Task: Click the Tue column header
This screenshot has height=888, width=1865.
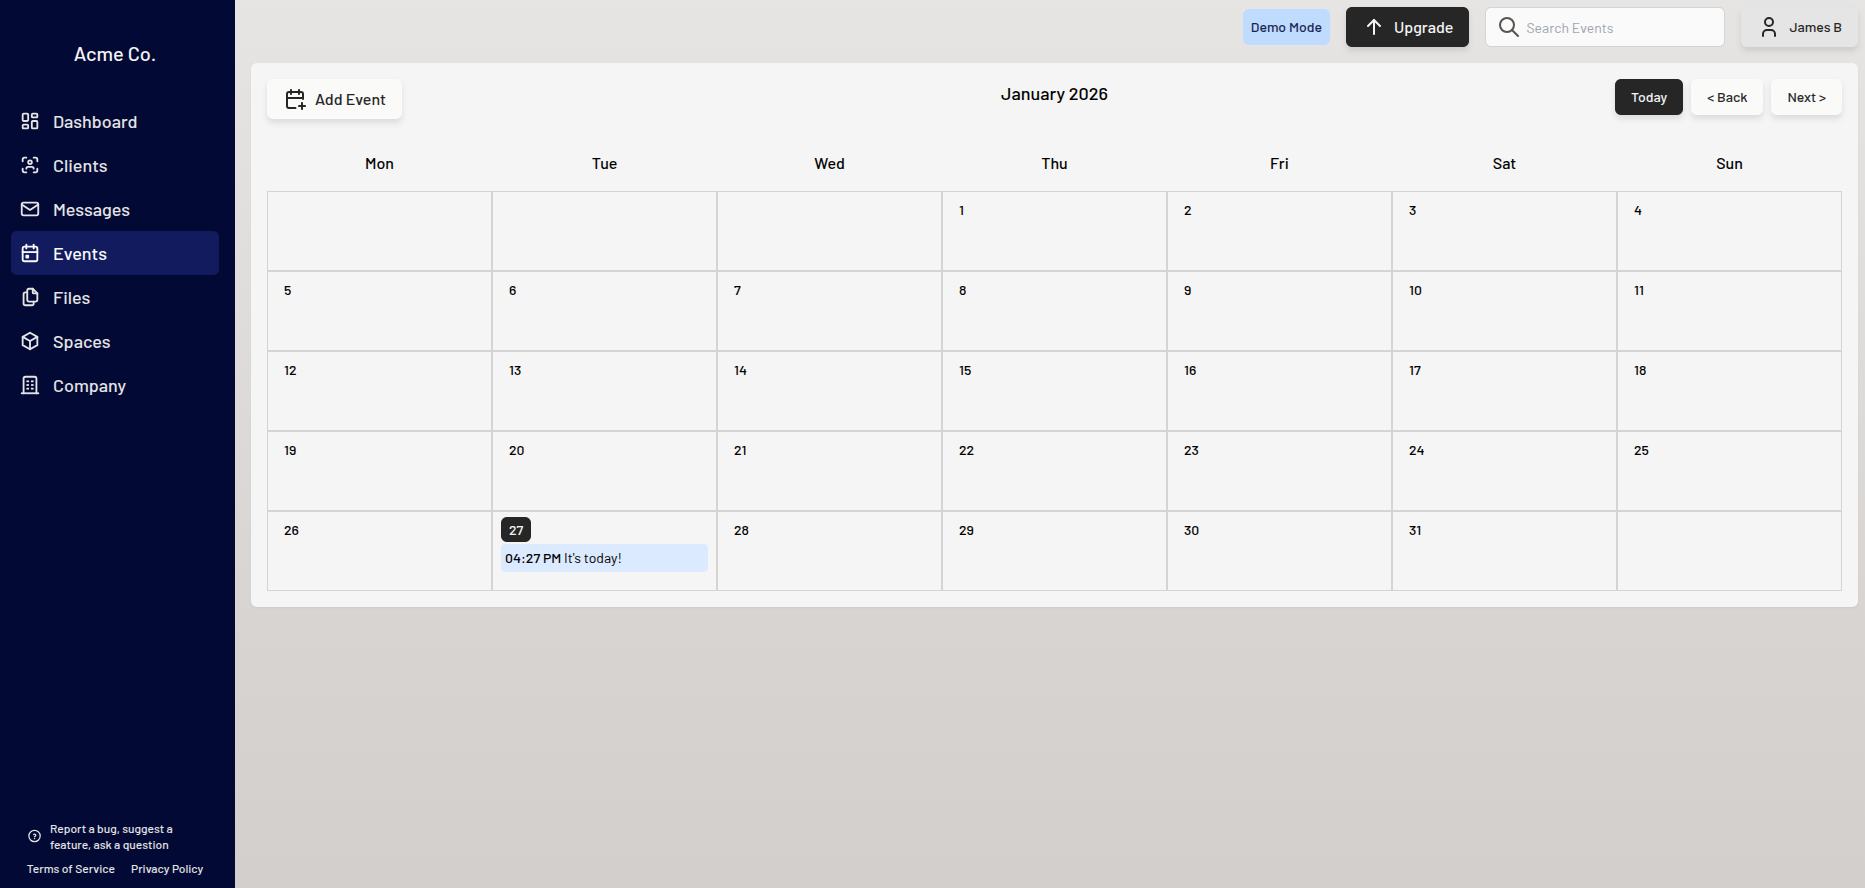Action: coord(604,164)
